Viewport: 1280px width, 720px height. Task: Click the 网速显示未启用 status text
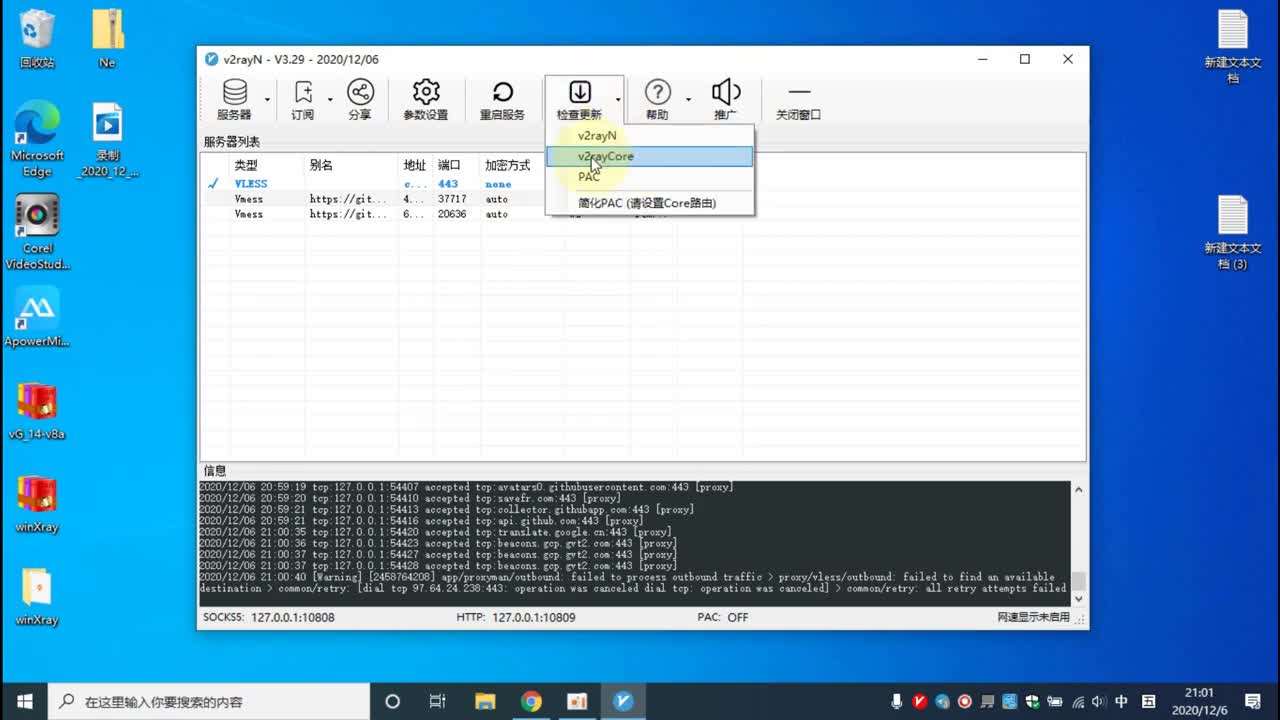[1033, 617]
